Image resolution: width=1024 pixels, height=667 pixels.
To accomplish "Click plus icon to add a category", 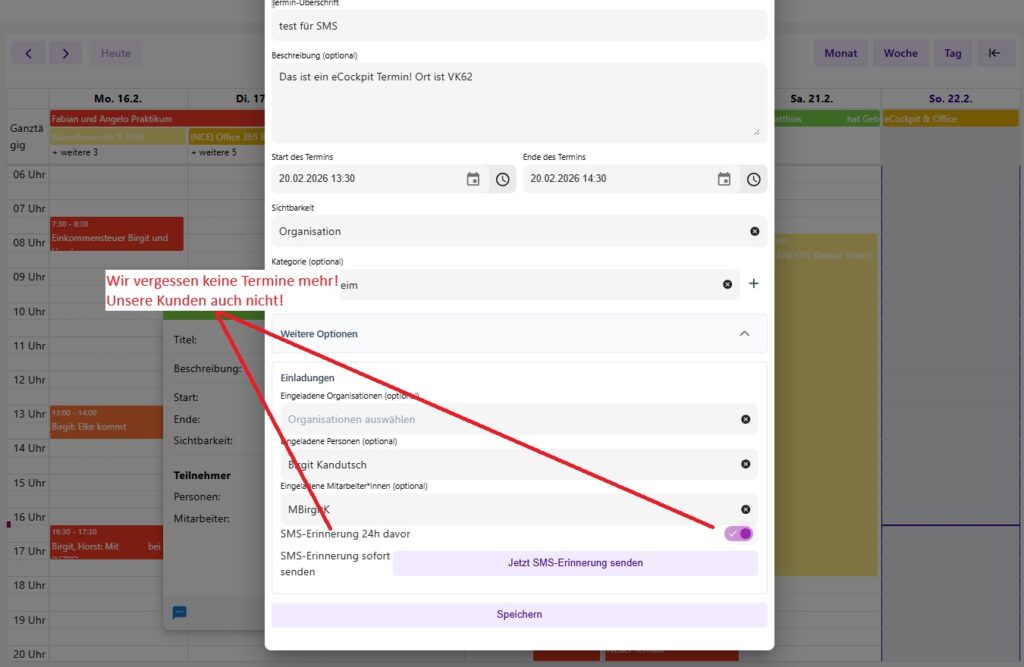I will pos(754,284).
